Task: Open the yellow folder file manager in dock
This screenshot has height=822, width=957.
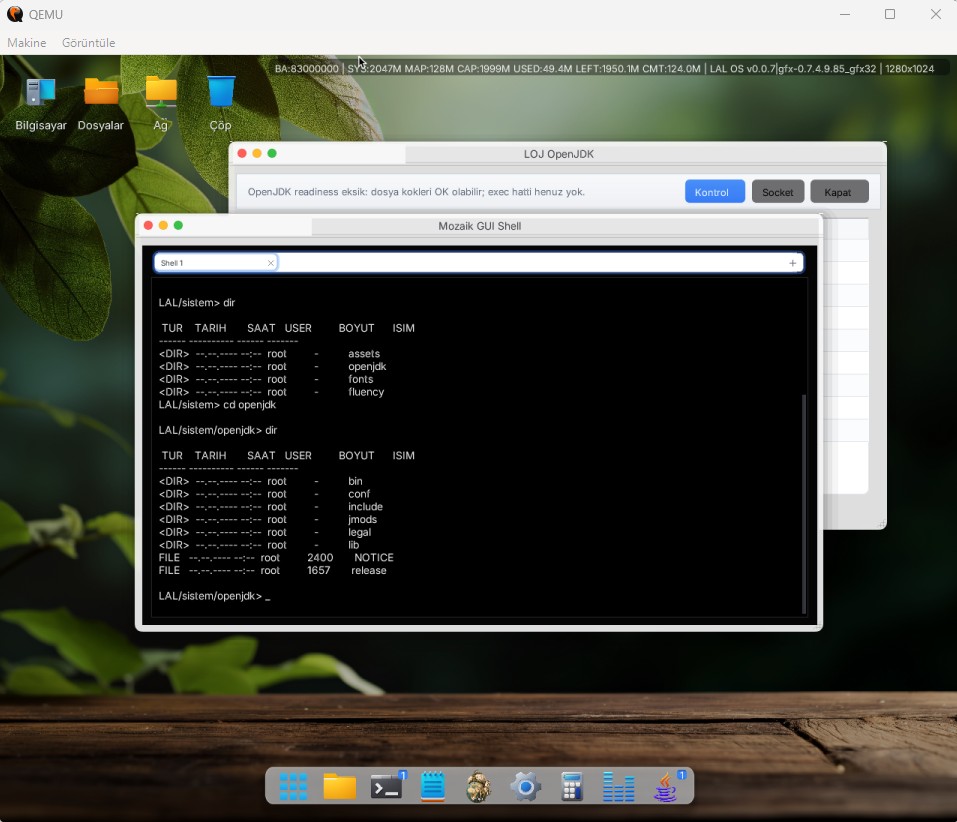Action: (339, 786)
